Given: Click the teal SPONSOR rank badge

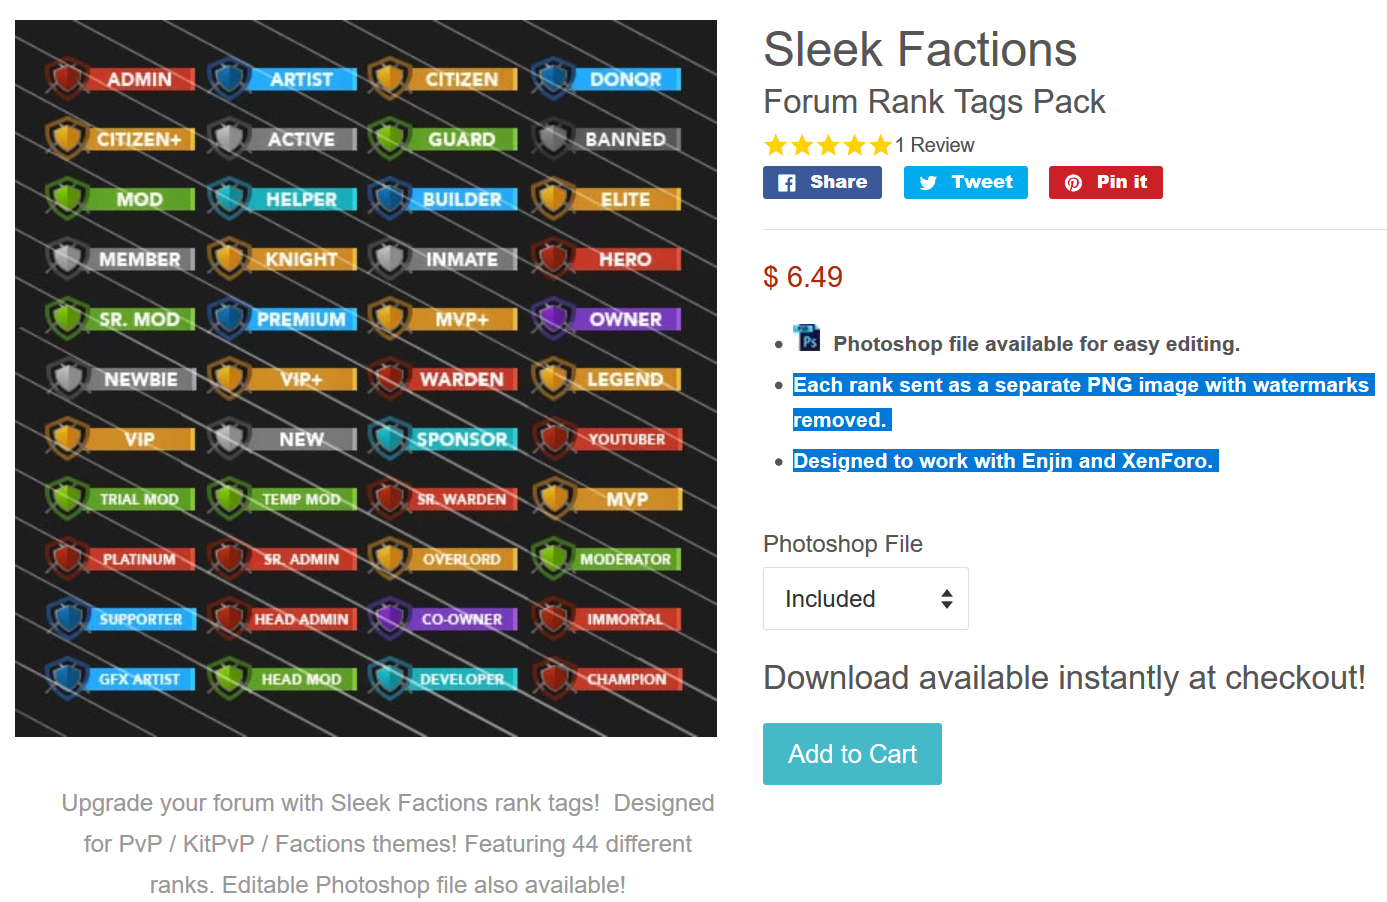Looking at the screenshot, I should point(443,439).
